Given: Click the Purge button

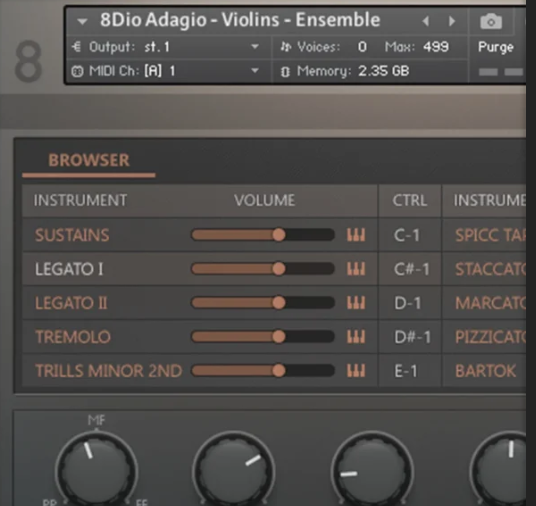Looking at the screenshot, I should pyautogui.click(x=496, y=47).
